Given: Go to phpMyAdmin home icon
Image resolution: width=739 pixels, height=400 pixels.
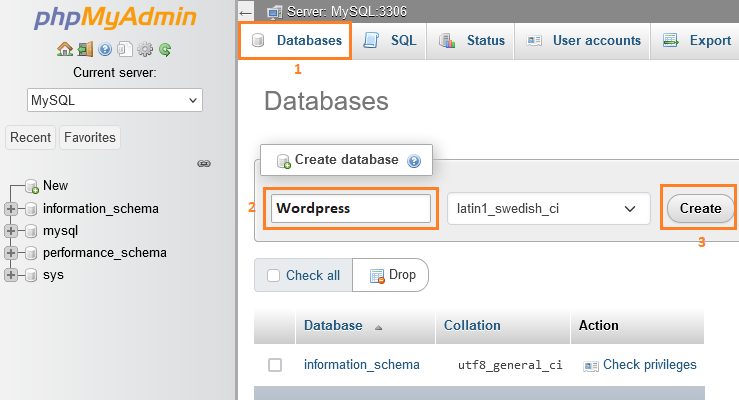Looking at the screenshot, I should (x=65, y=49).
